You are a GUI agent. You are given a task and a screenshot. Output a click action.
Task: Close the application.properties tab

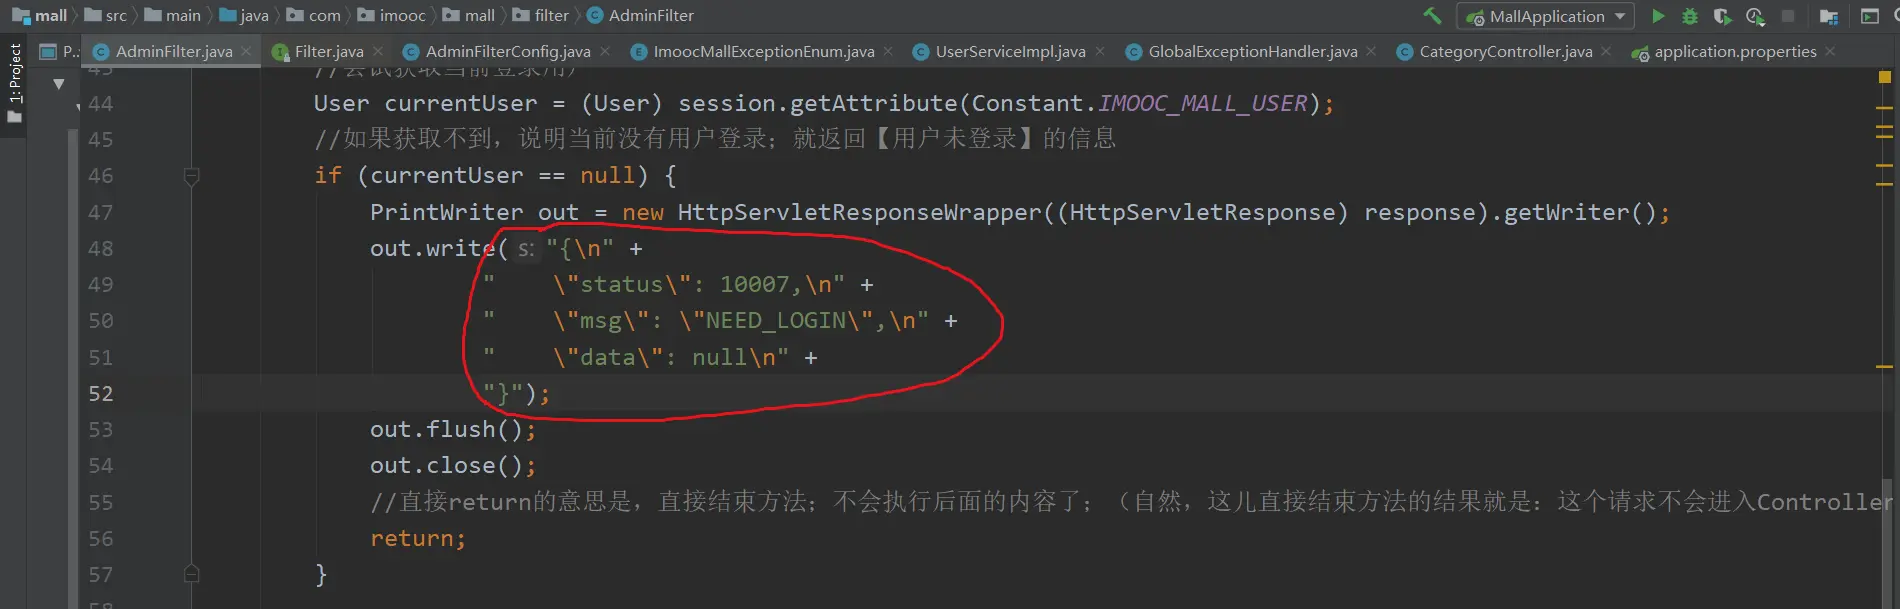point(1830,51)
